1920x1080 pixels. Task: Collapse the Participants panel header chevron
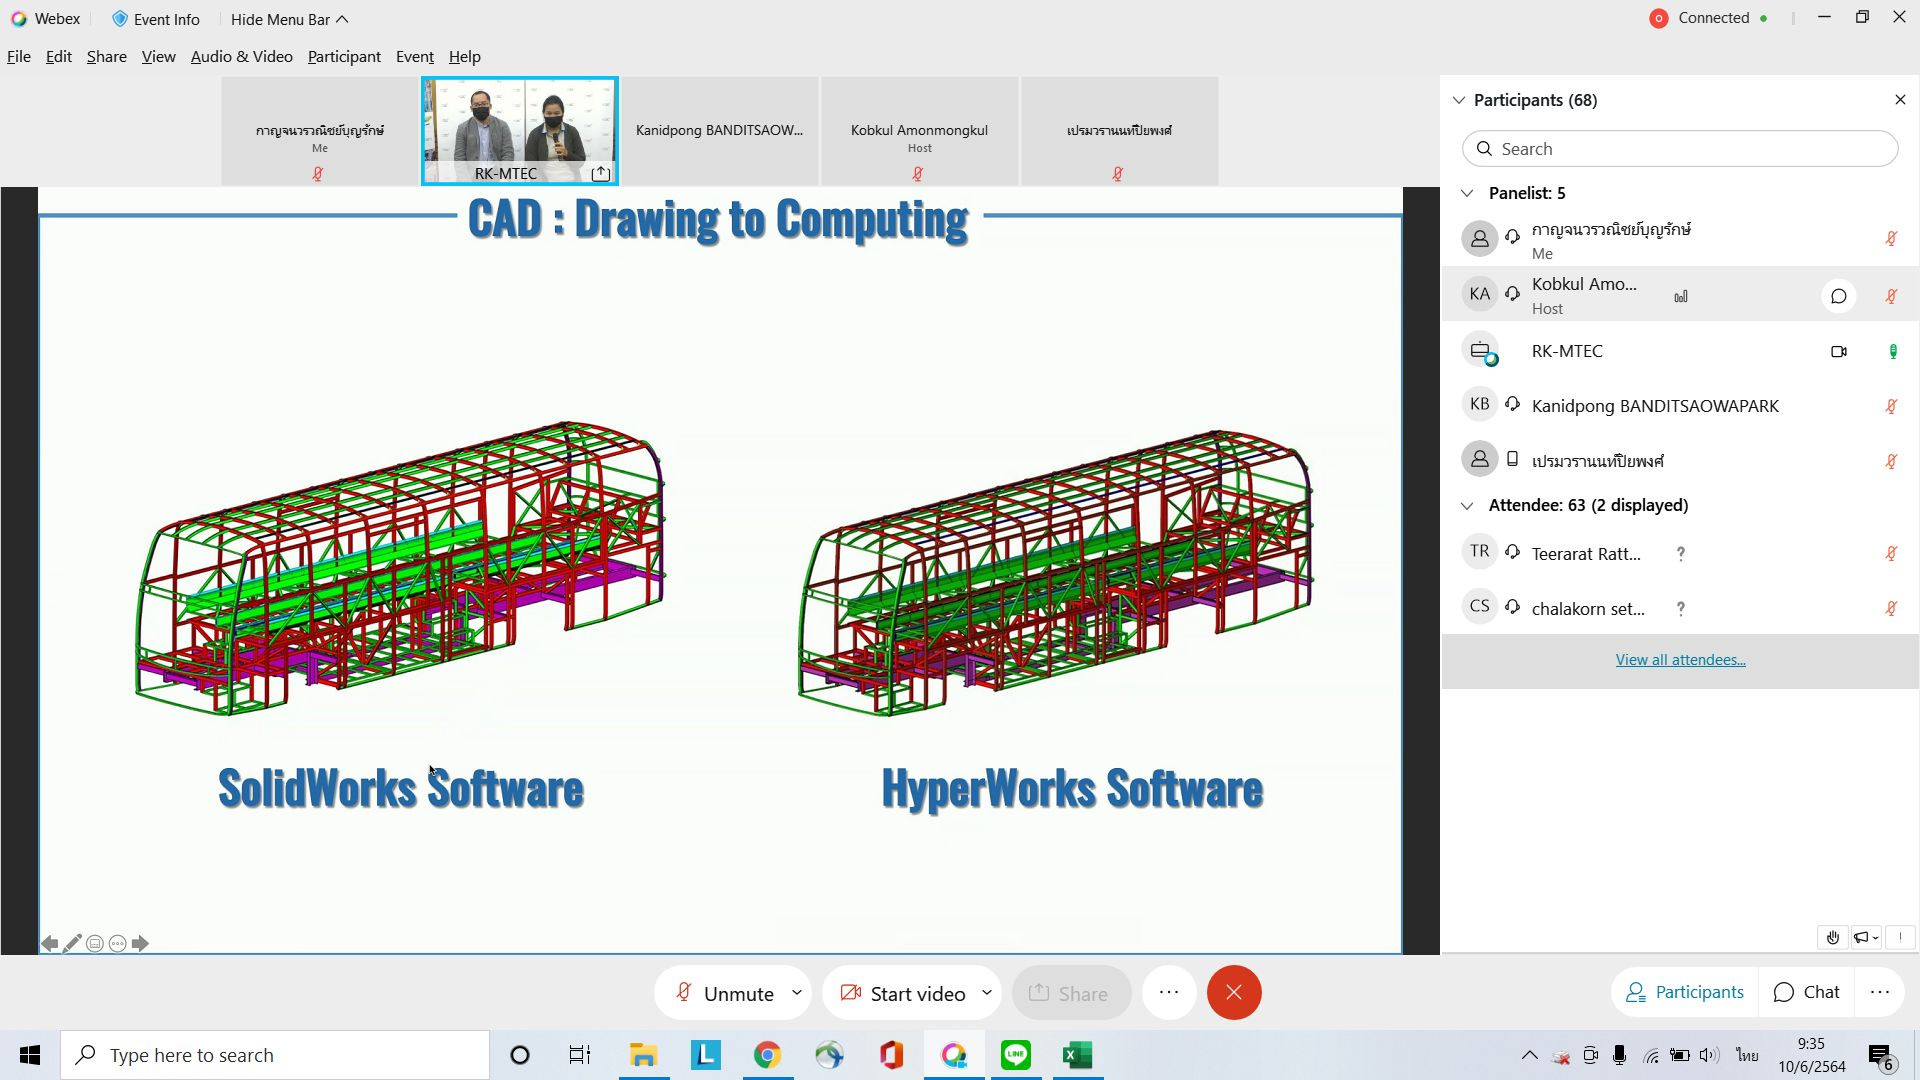pyautogui.click(x=1459, y=100)
